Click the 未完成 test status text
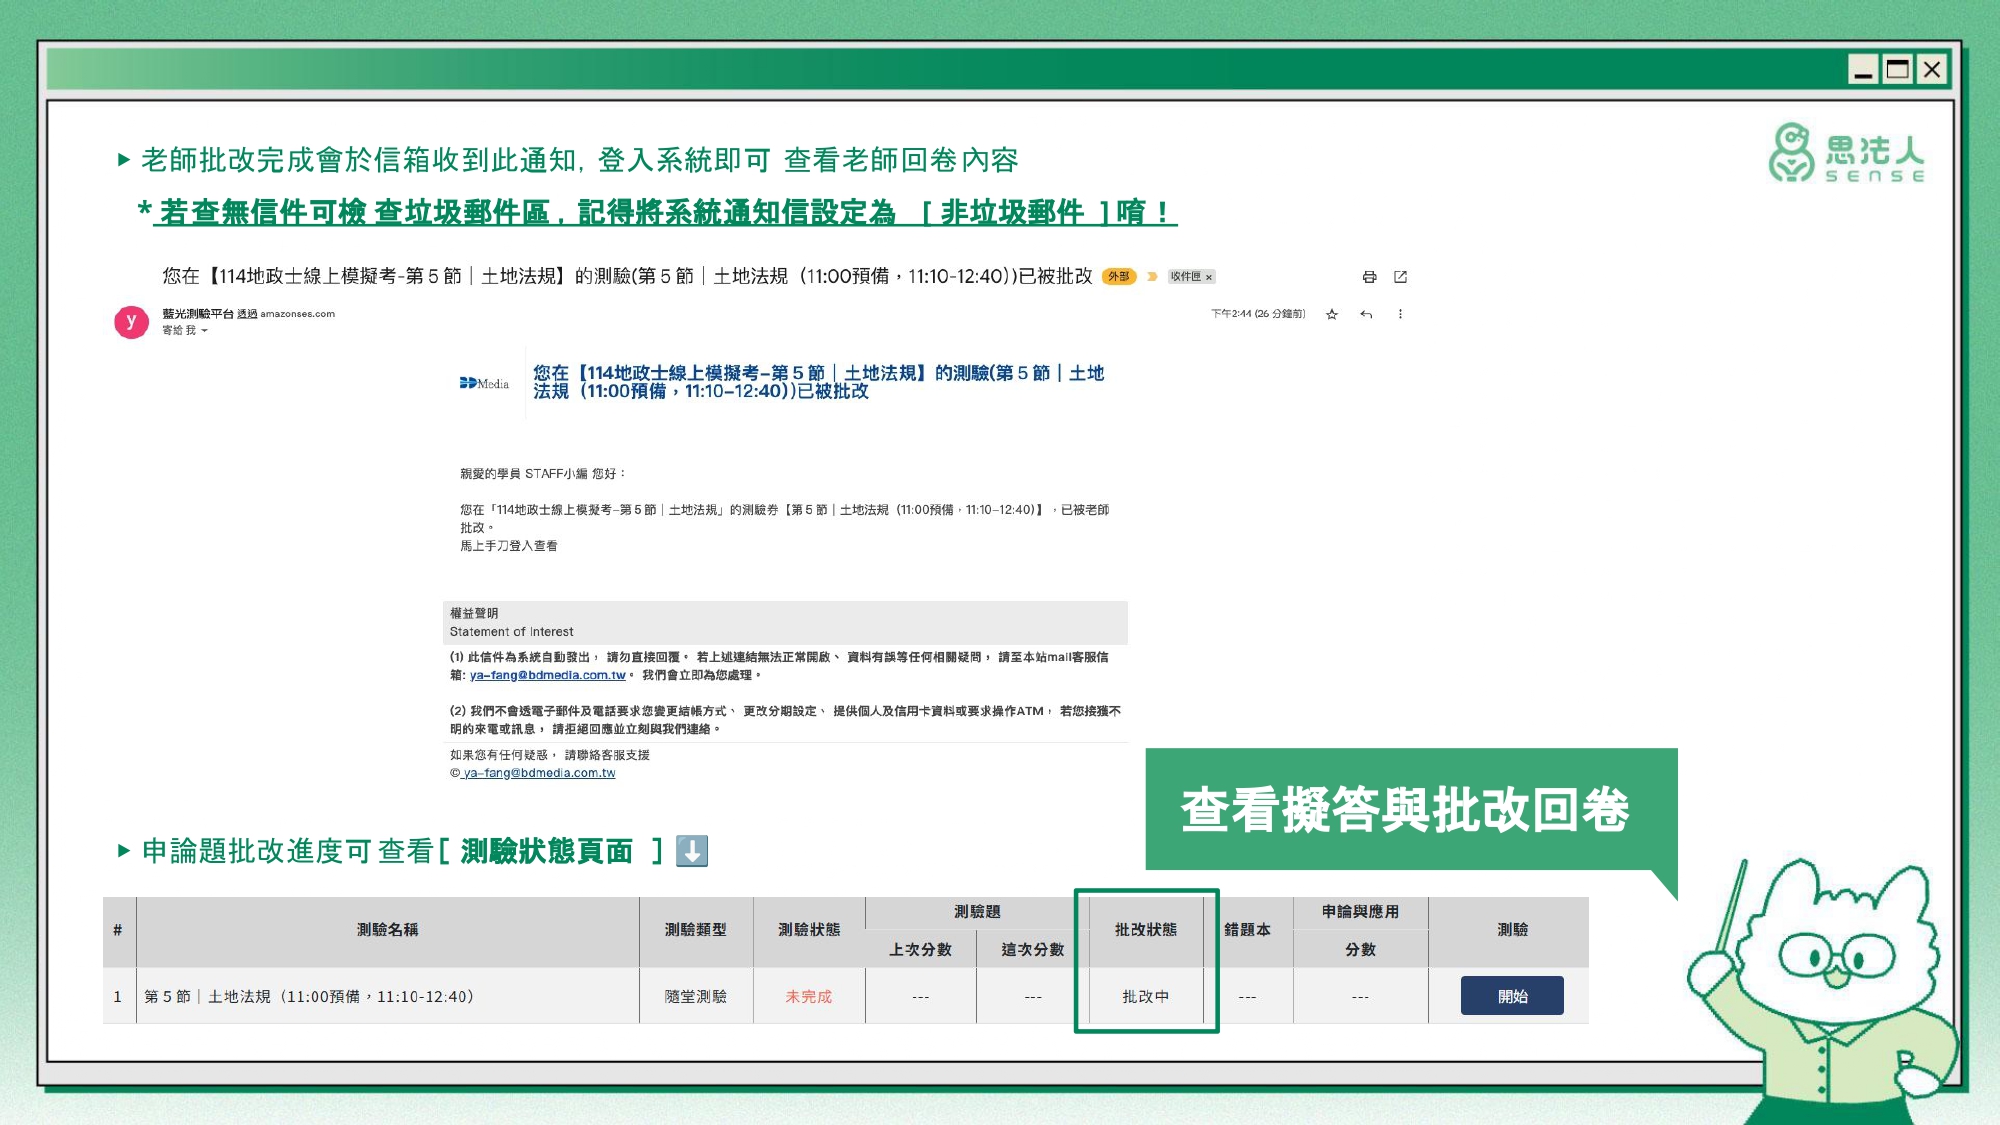The image size is (2000, 1125). pyautogui.click(x=808, y=997)
